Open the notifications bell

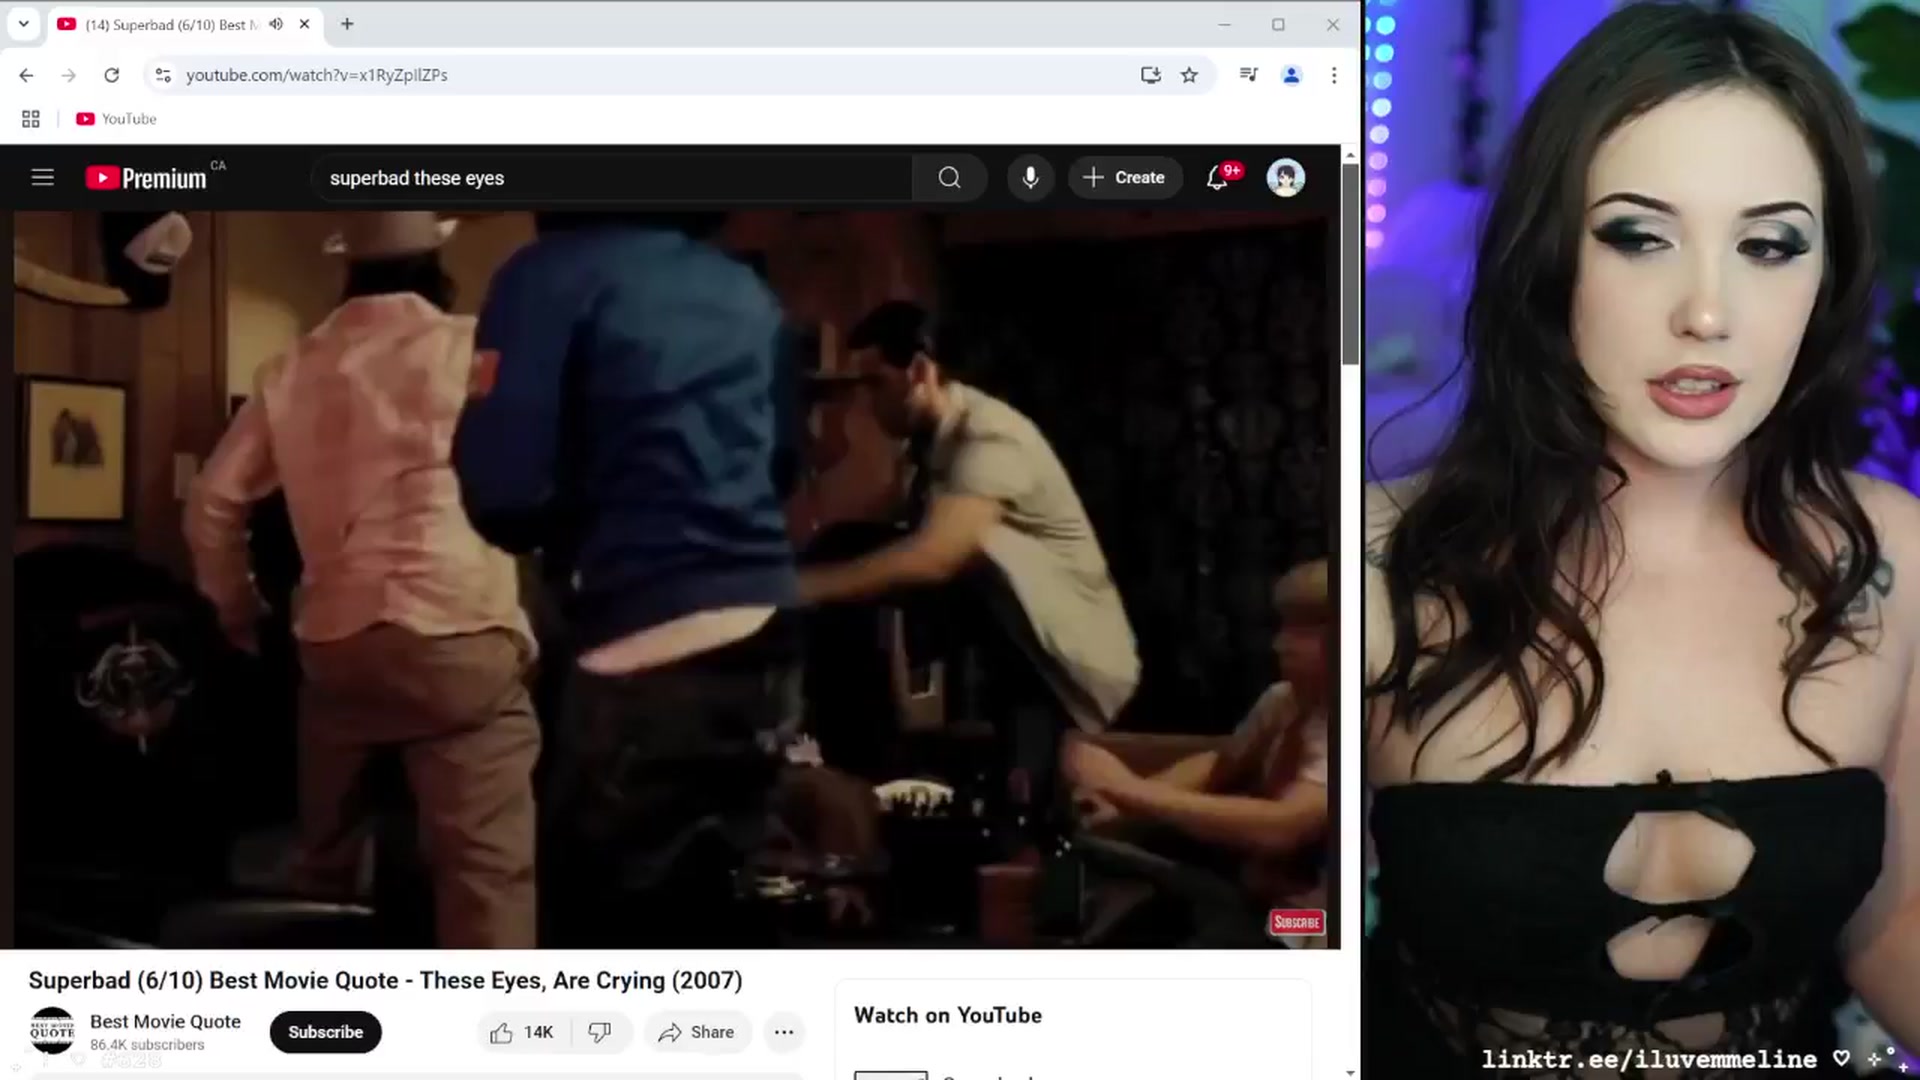coord(1218,178)
